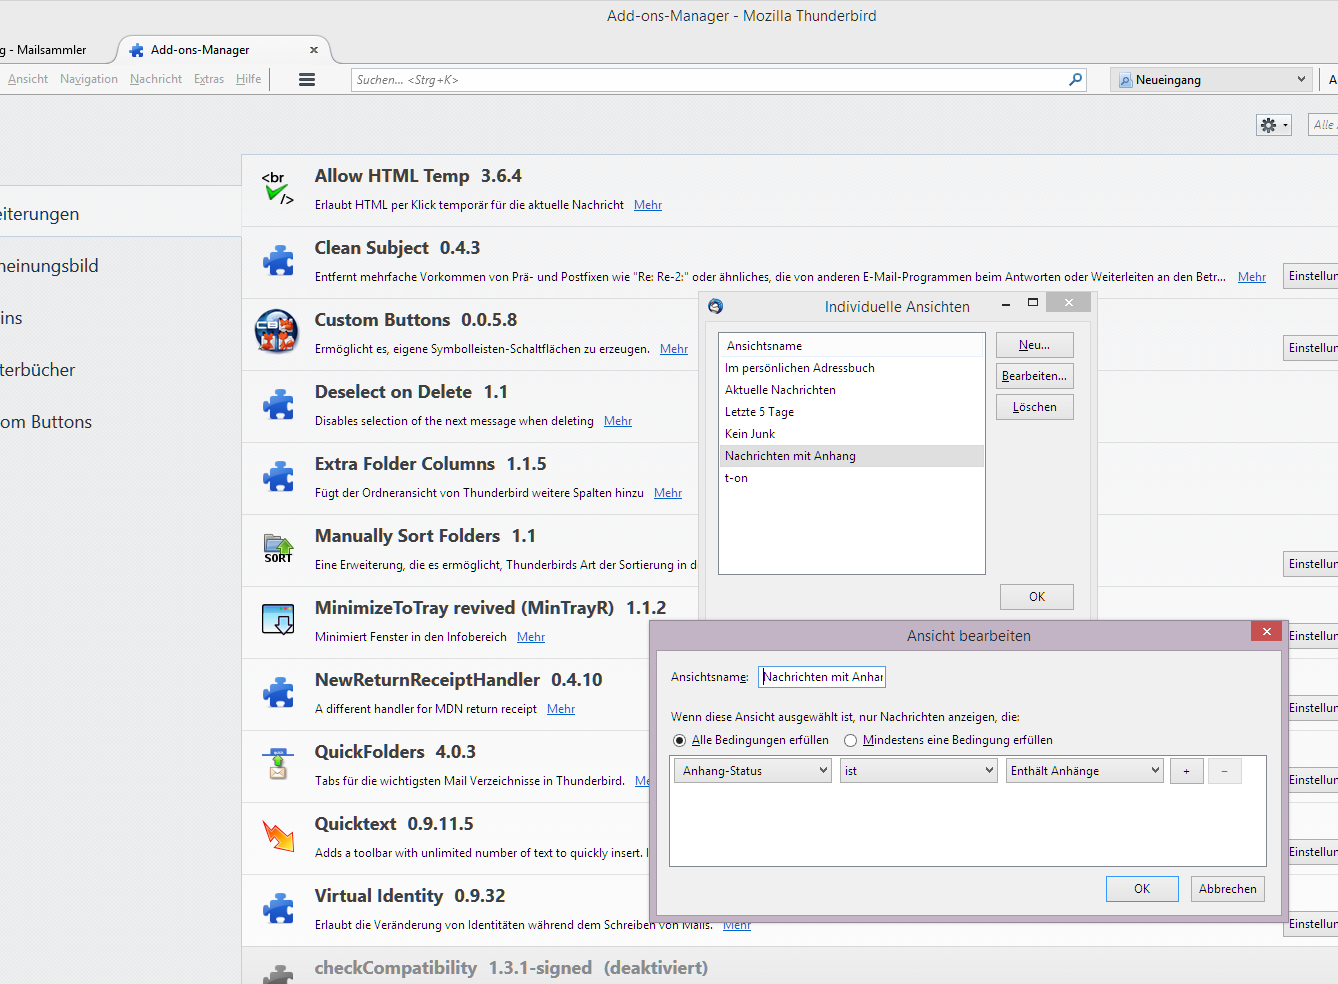The width and height of the screenshot is (1338, 984).
Task: Select 'Alle Bedingungen erfüllen' radio button
Action: tap(680, 741)
